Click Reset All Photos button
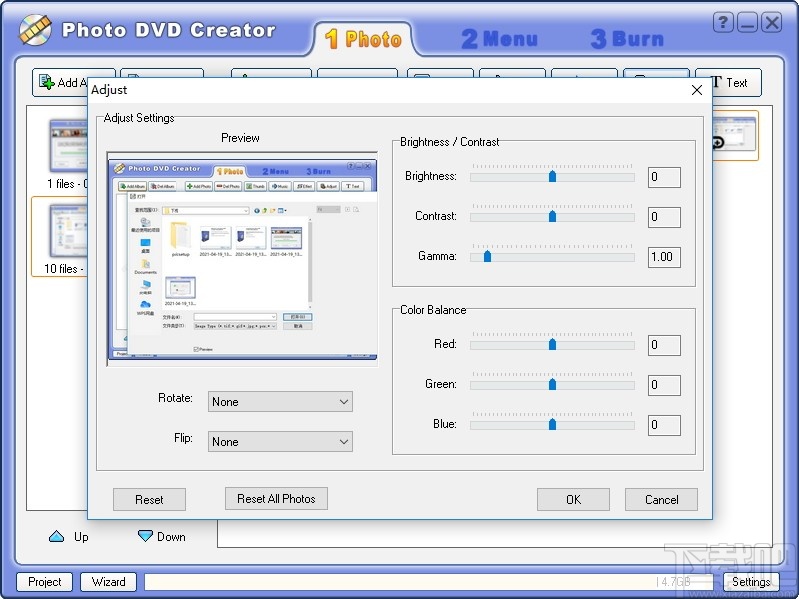The width and height of the screenshot is (799, 599). tap(276, 499)
